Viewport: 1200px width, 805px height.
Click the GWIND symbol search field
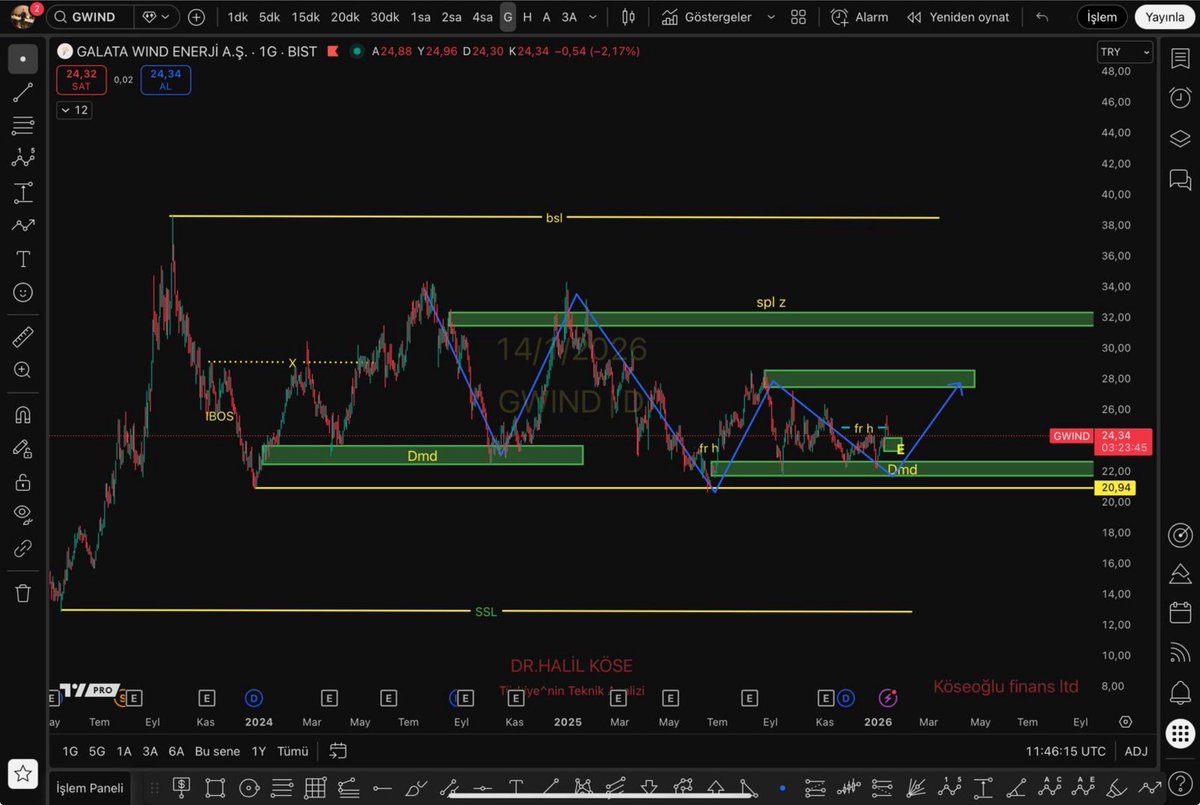90,17
